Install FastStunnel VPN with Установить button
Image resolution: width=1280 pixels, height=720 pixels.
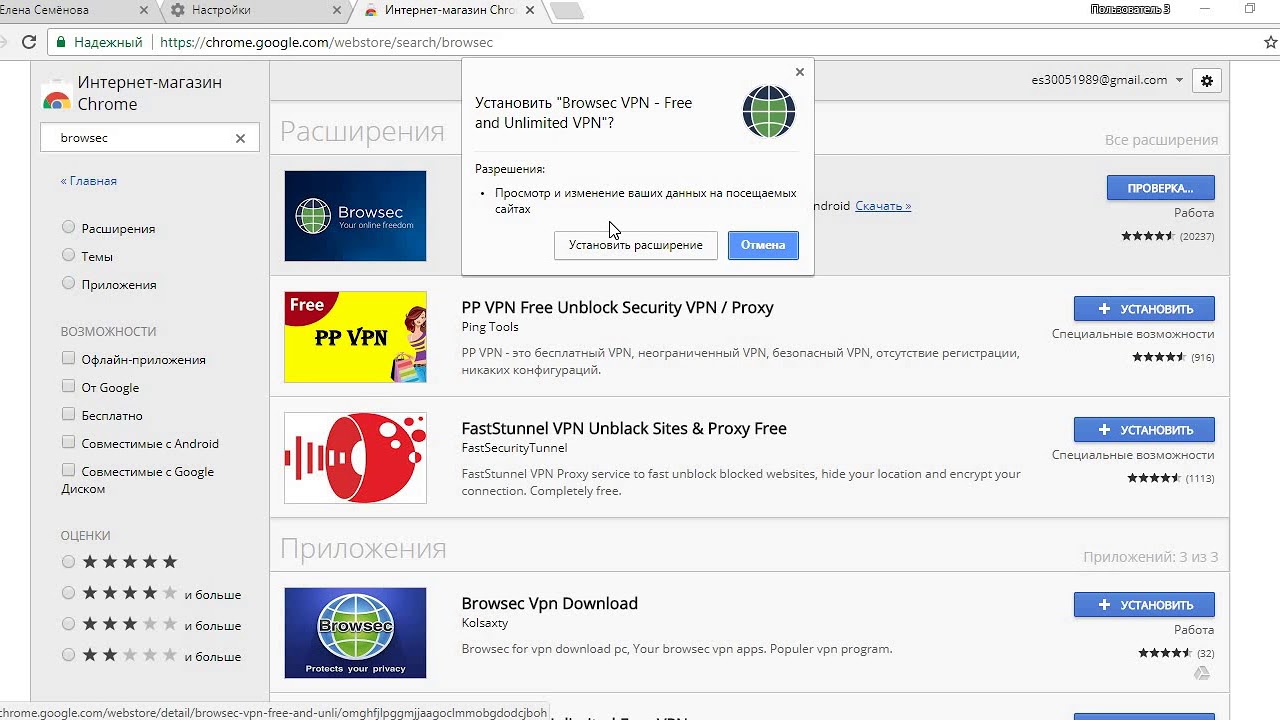(1144, 430)
